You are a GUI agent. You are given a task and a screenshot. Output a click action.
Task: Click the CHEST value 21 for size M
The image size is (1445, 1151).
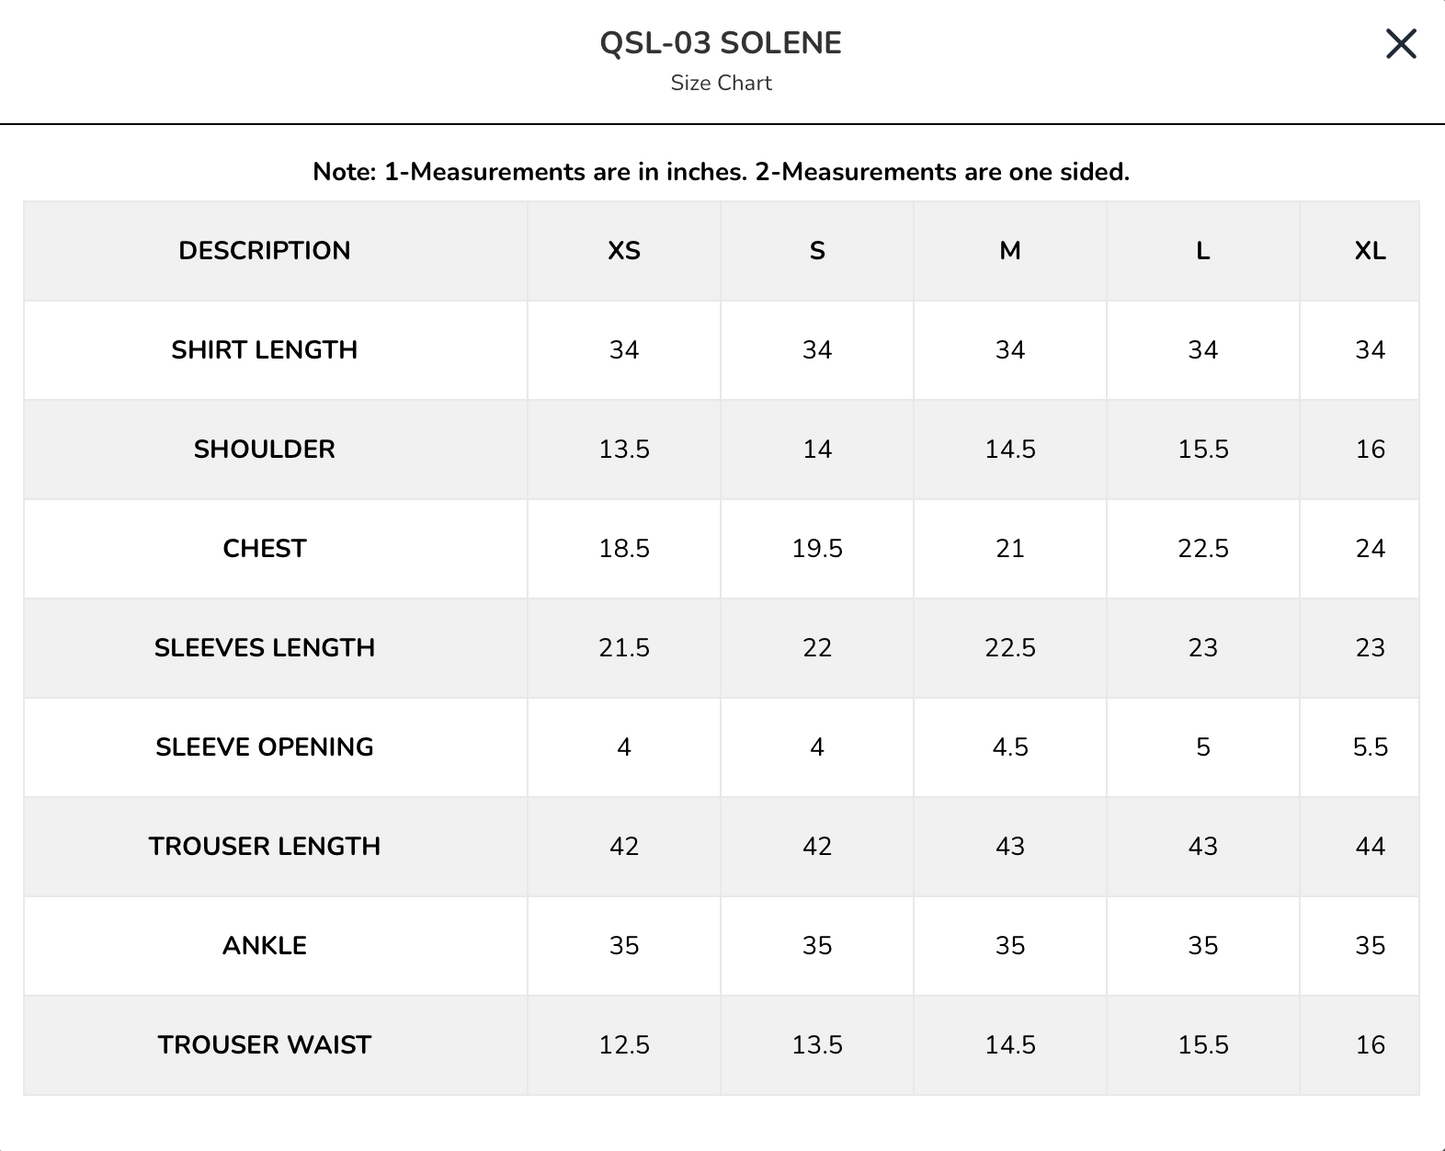(1010, 548)
